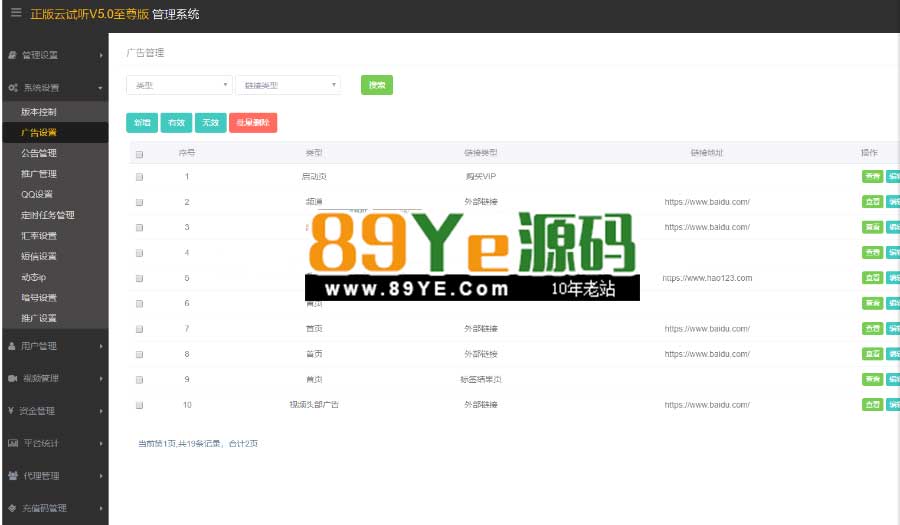Click the baidu URL in row 2
The height and width of the screenshot is (525, 900).
(x=707, y=202)
